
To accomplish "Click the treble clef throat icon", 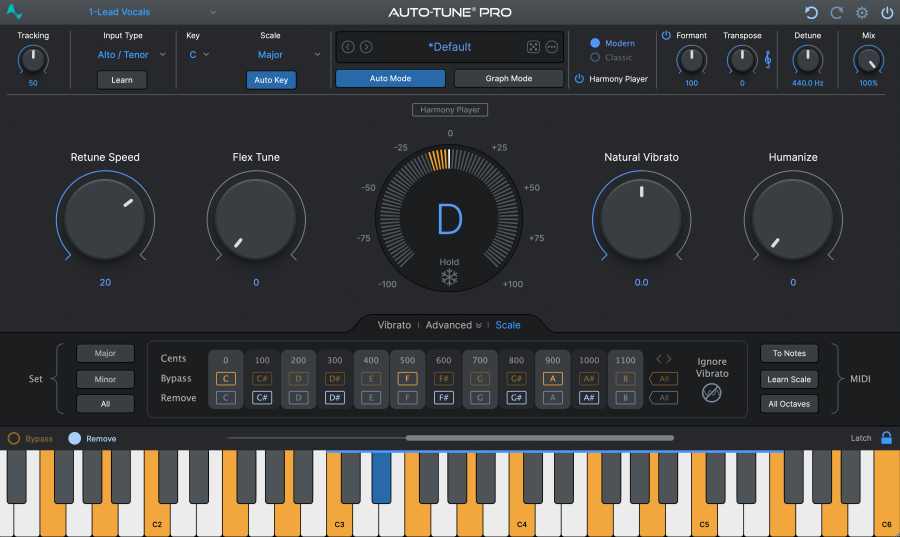I will tap(767, 59).
